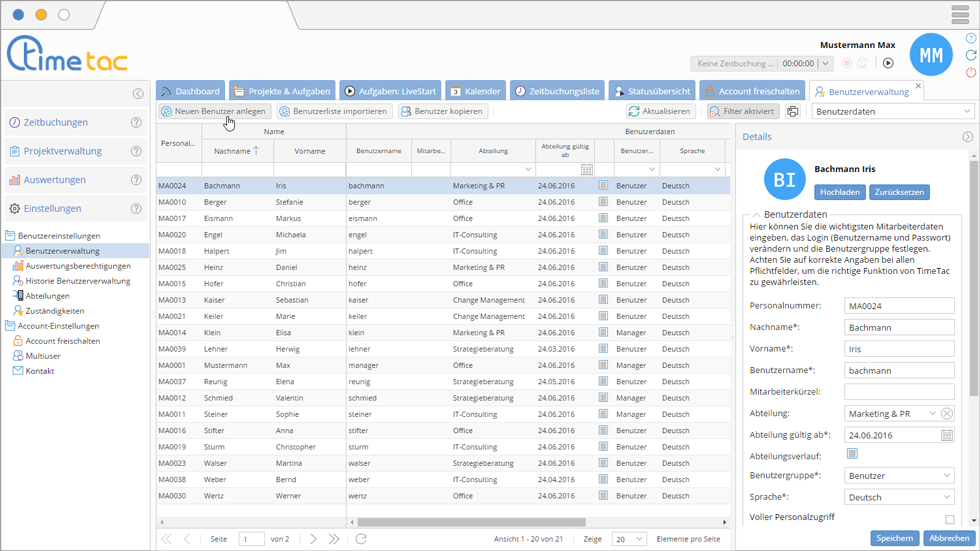Click the red power logout icon
This screenshot has width=980, height=551.
[971, 73]
